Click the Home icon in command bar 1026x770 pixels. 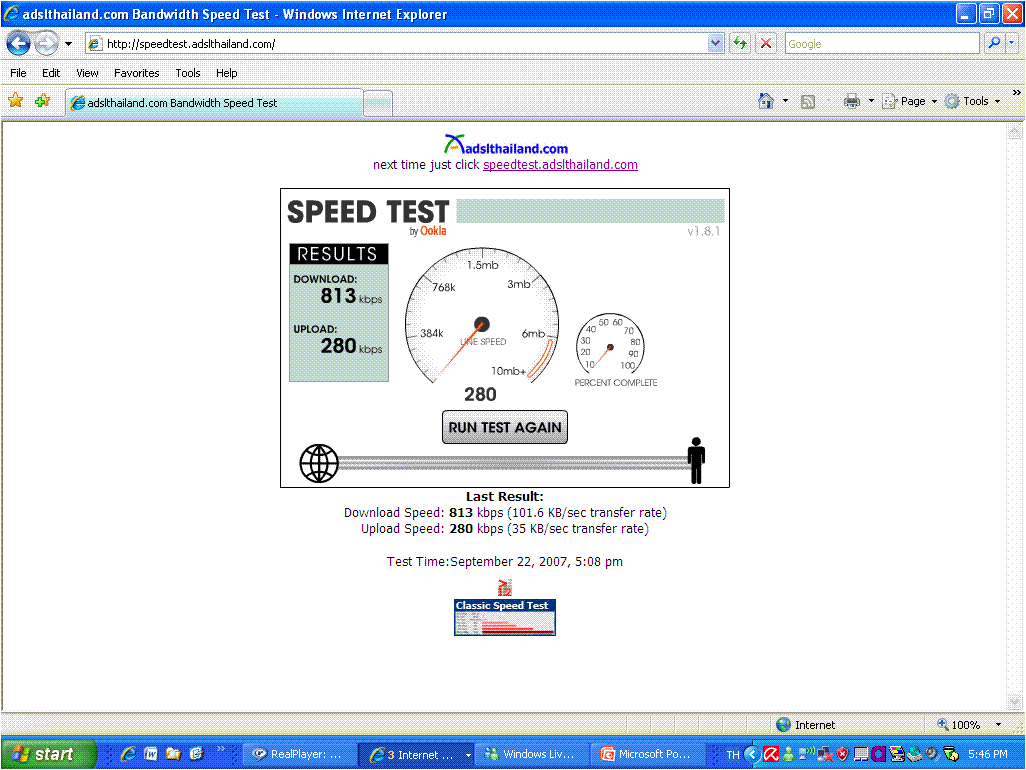(x=766, y=101)
